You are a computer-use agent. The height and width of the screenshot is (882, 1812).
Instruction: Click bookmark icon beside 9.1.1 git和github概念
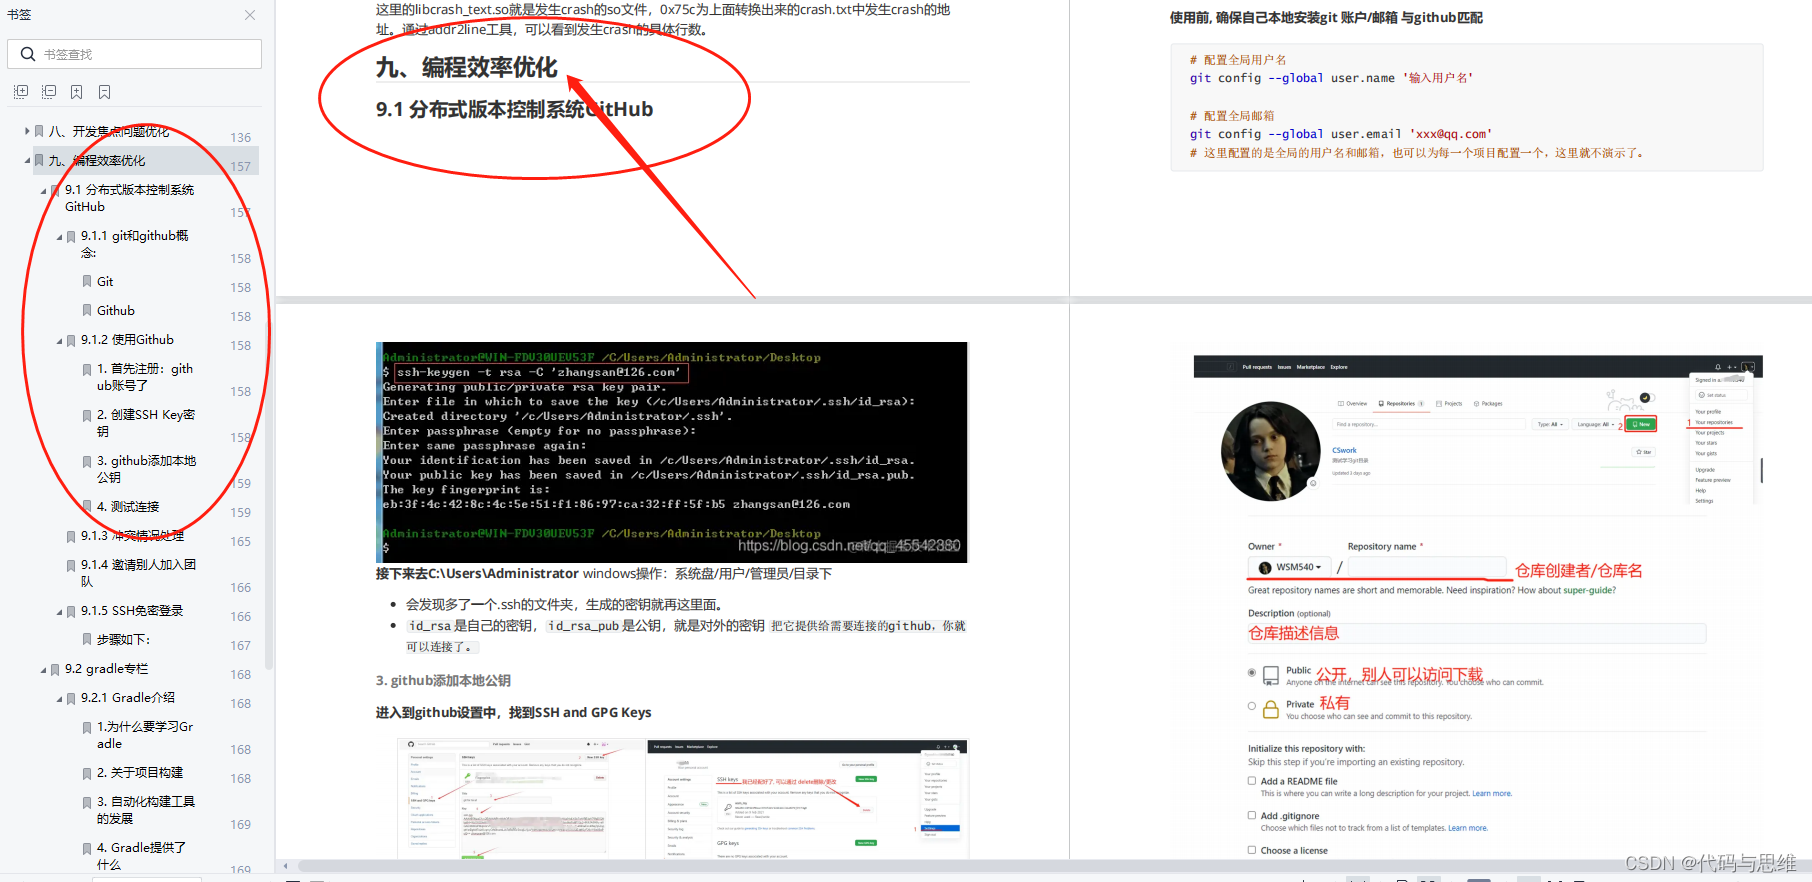click(71, 236)
